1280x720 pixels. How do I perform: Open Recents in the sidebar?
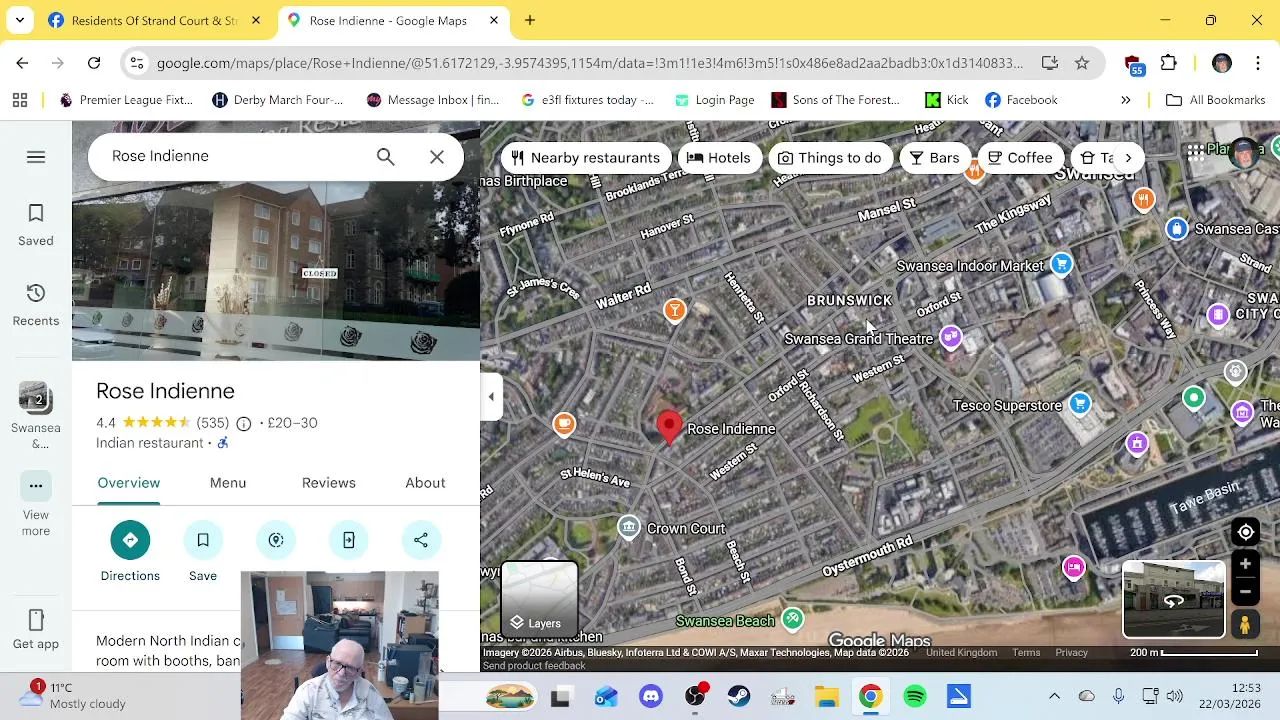[36, 305]
